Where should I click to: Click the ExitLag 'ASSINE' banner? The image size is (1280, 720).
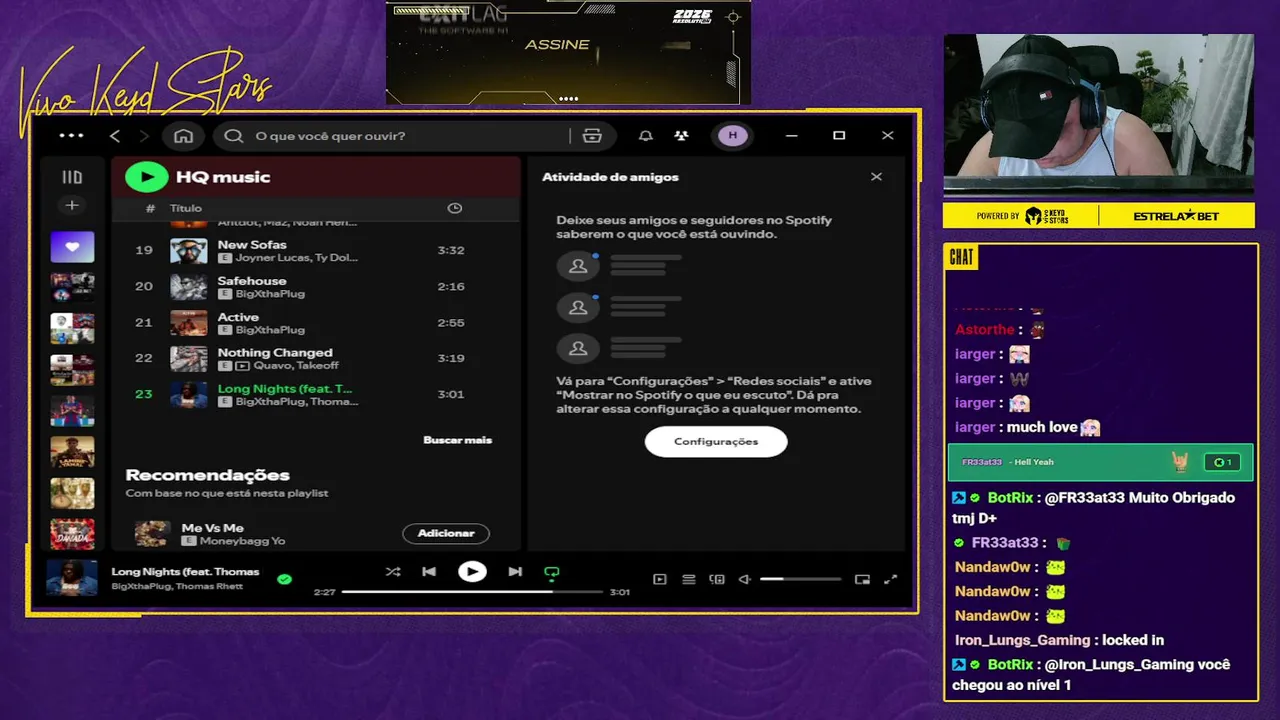pos(568,52)
